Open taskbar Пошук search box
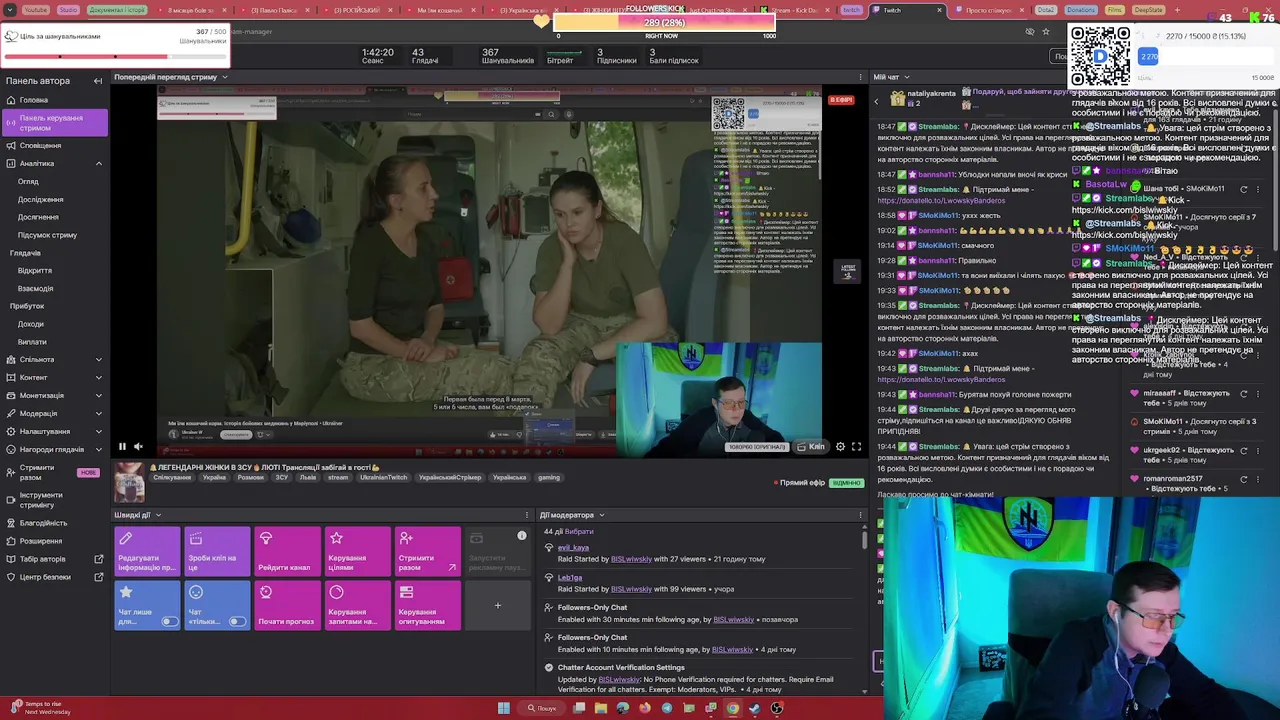 543,708
